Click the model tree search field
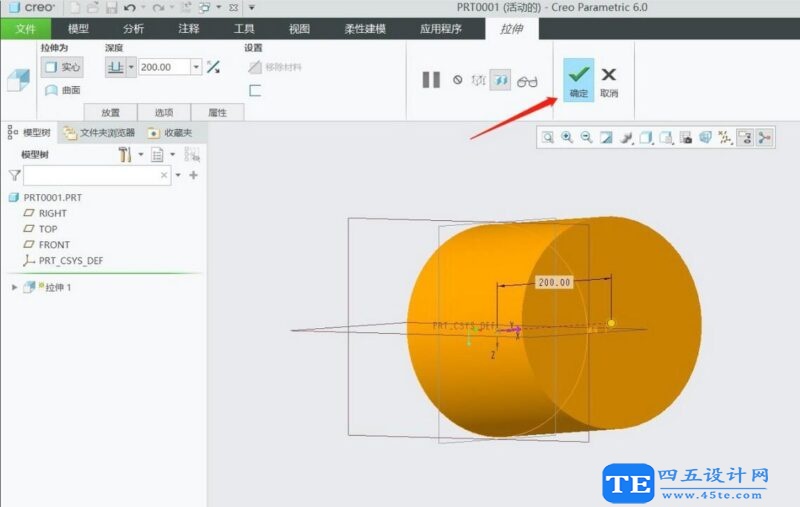This screenshot has height=507, width=800. pyautogui.click(x=97, y=175)
